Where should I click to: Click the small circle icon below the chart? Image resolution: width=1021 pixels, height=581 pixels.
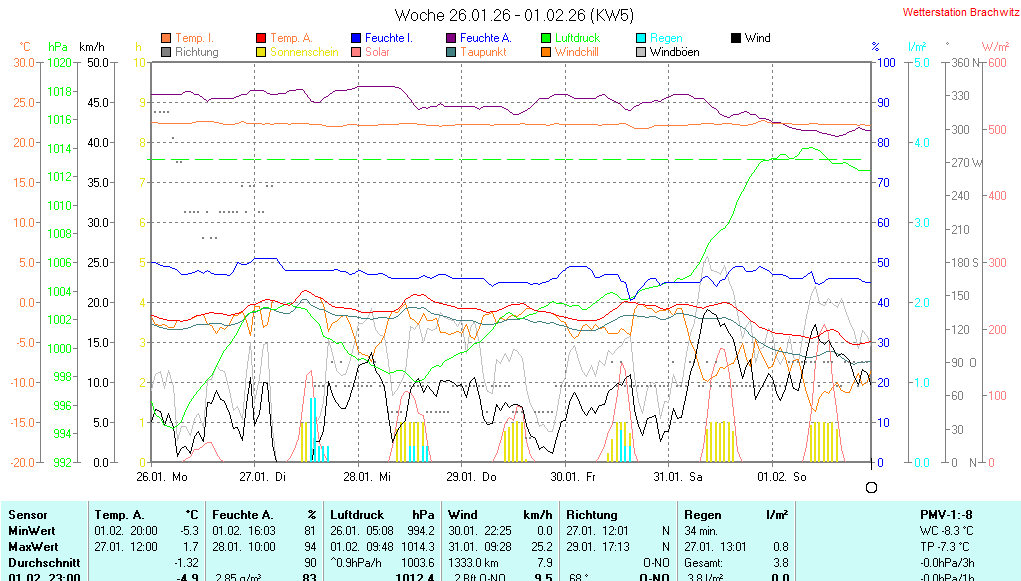click(871, 487)
